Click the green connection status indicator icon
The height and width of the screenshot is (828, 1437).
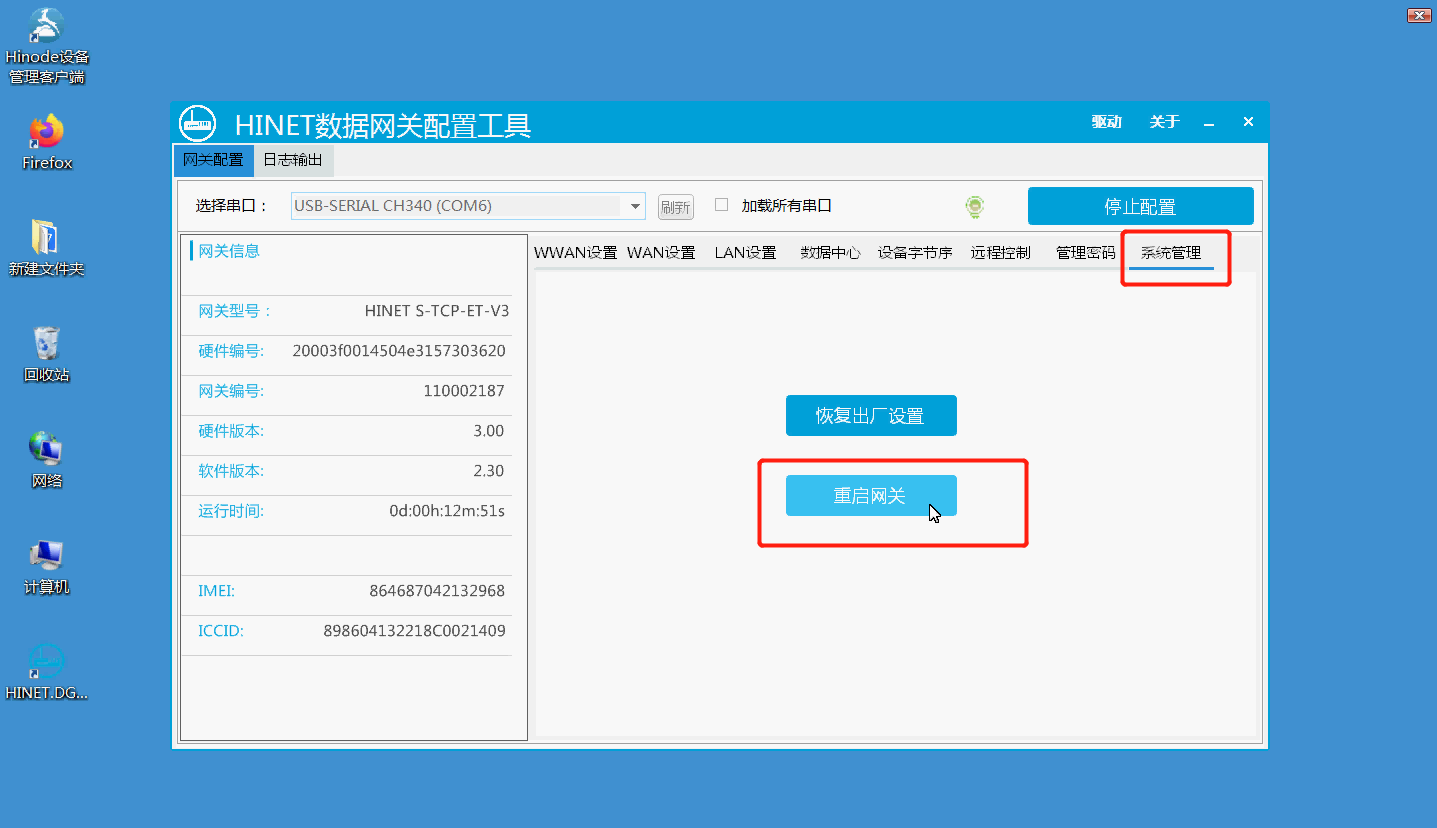click(974, 205)
